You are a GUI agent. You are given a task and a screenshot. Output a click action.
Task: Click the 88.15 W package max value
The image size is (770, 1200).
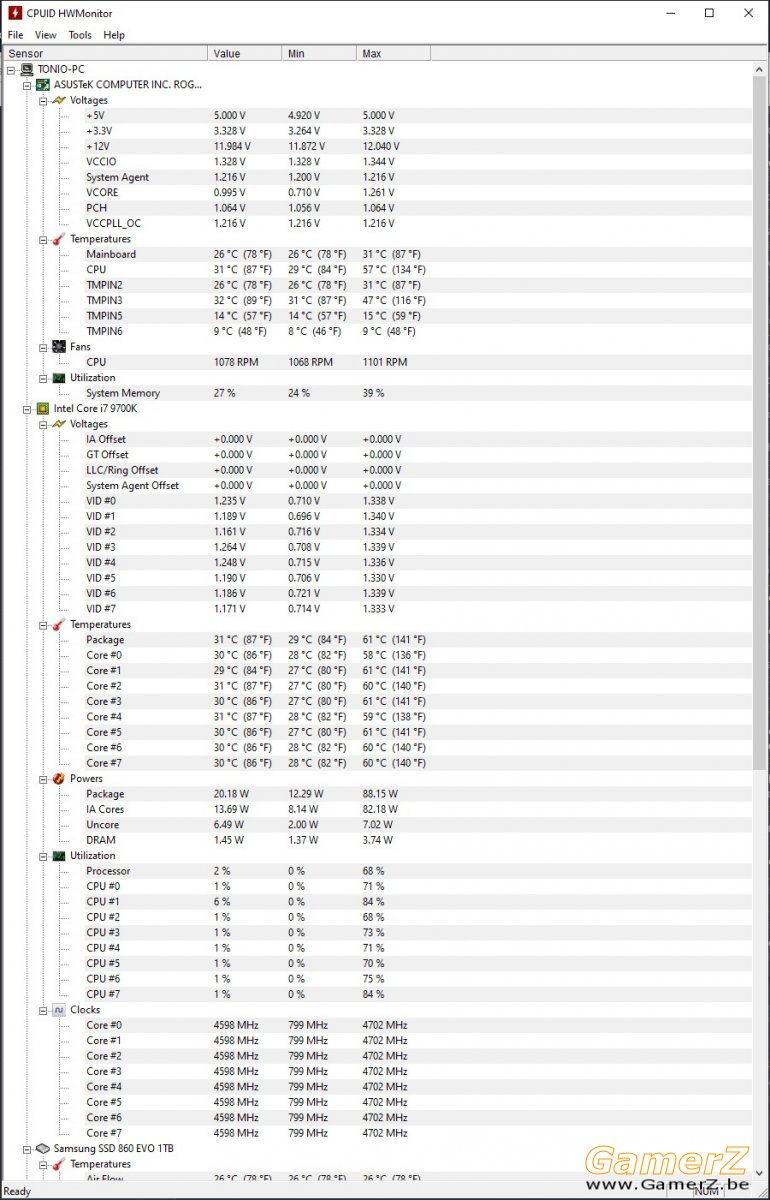[x=380, y=794]
